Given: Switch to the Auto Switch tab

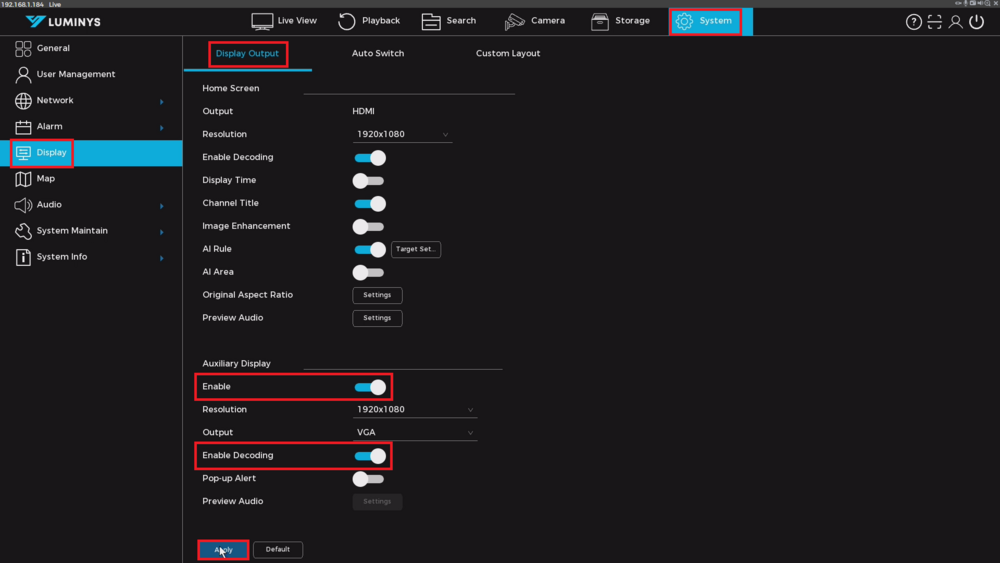Looking at the screenshot, I should coord(378,54).
